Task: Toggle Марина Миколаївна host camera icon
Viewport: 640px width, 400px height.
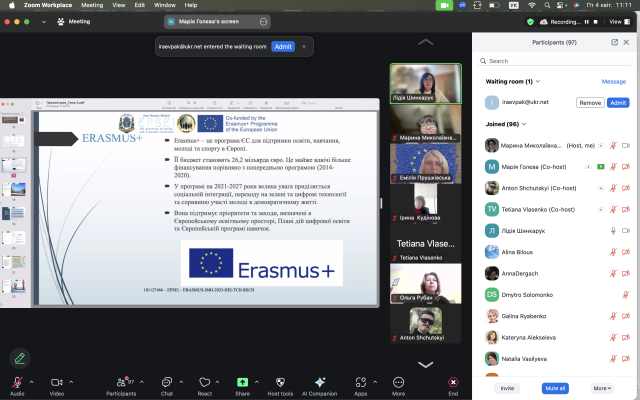Action: [626, 145]
